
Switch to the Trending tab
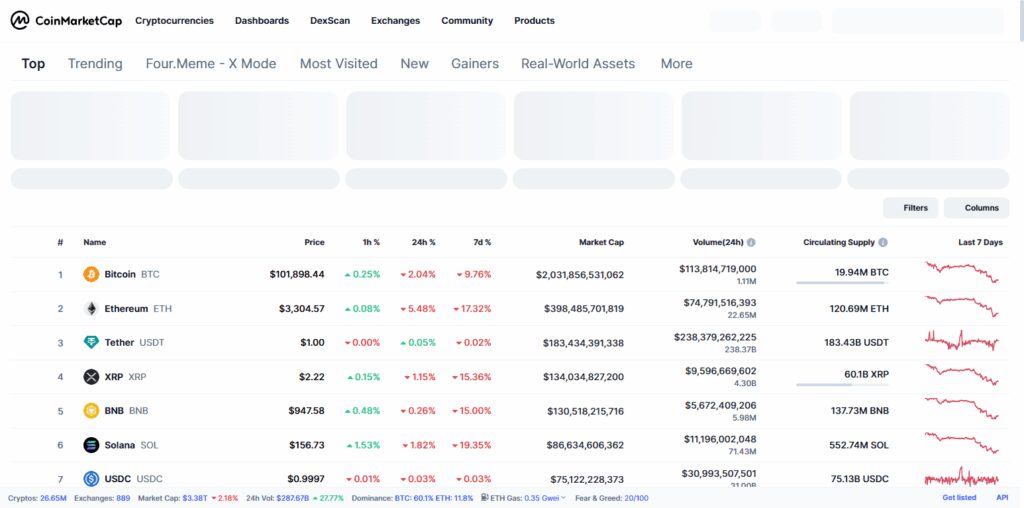(95, 63)
